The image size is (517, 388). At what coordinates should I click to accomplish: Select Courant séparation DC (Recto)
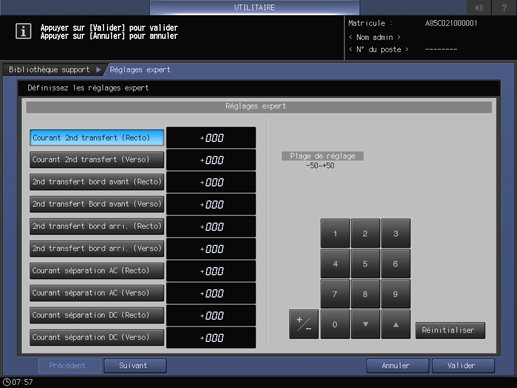(97, 315)
